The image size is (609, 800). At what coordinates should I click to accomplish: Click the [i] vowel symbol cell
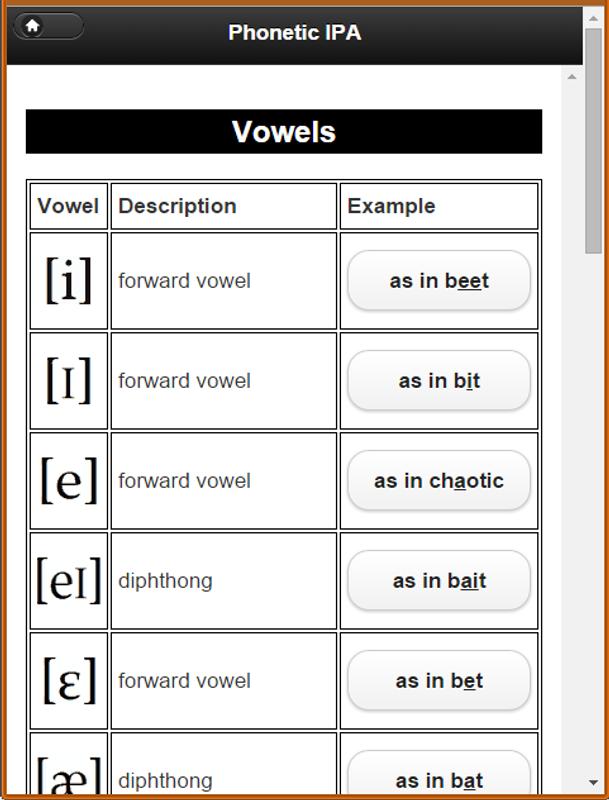(69, 281)
